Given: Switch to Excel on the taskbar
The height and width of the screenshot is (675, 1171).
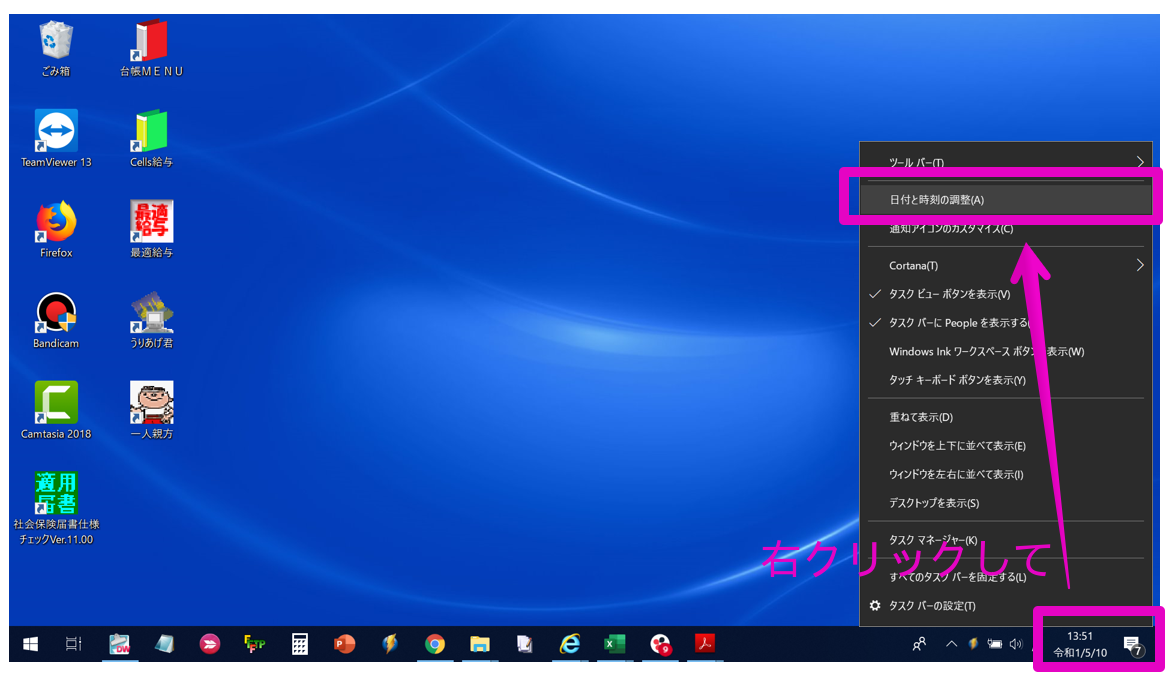Looking at the screenshot, I should pos(615,644).
